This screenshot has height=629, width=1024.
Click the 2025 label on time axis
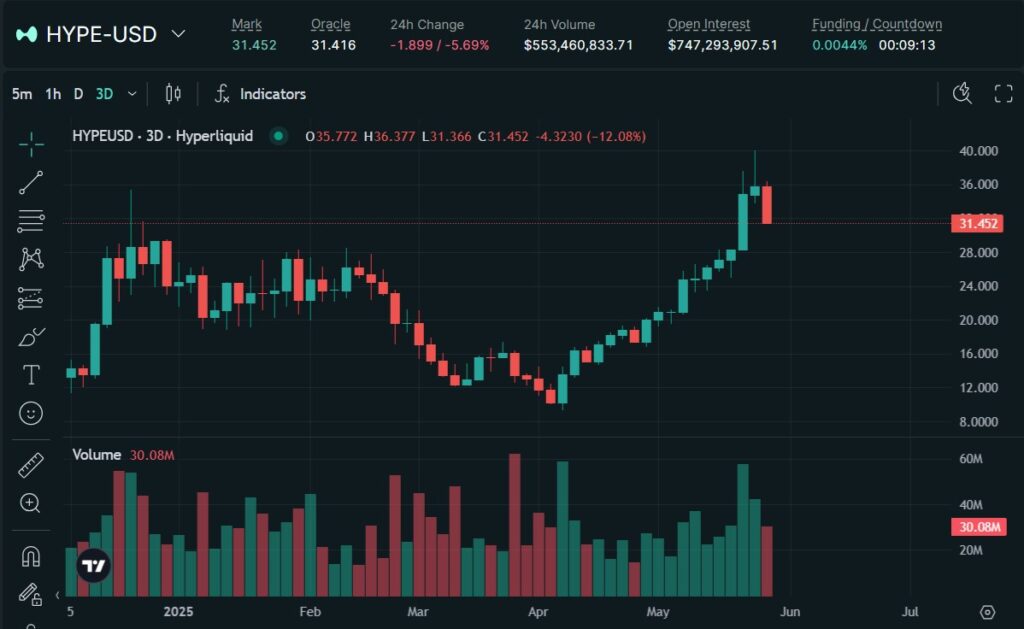coord(178,612)
